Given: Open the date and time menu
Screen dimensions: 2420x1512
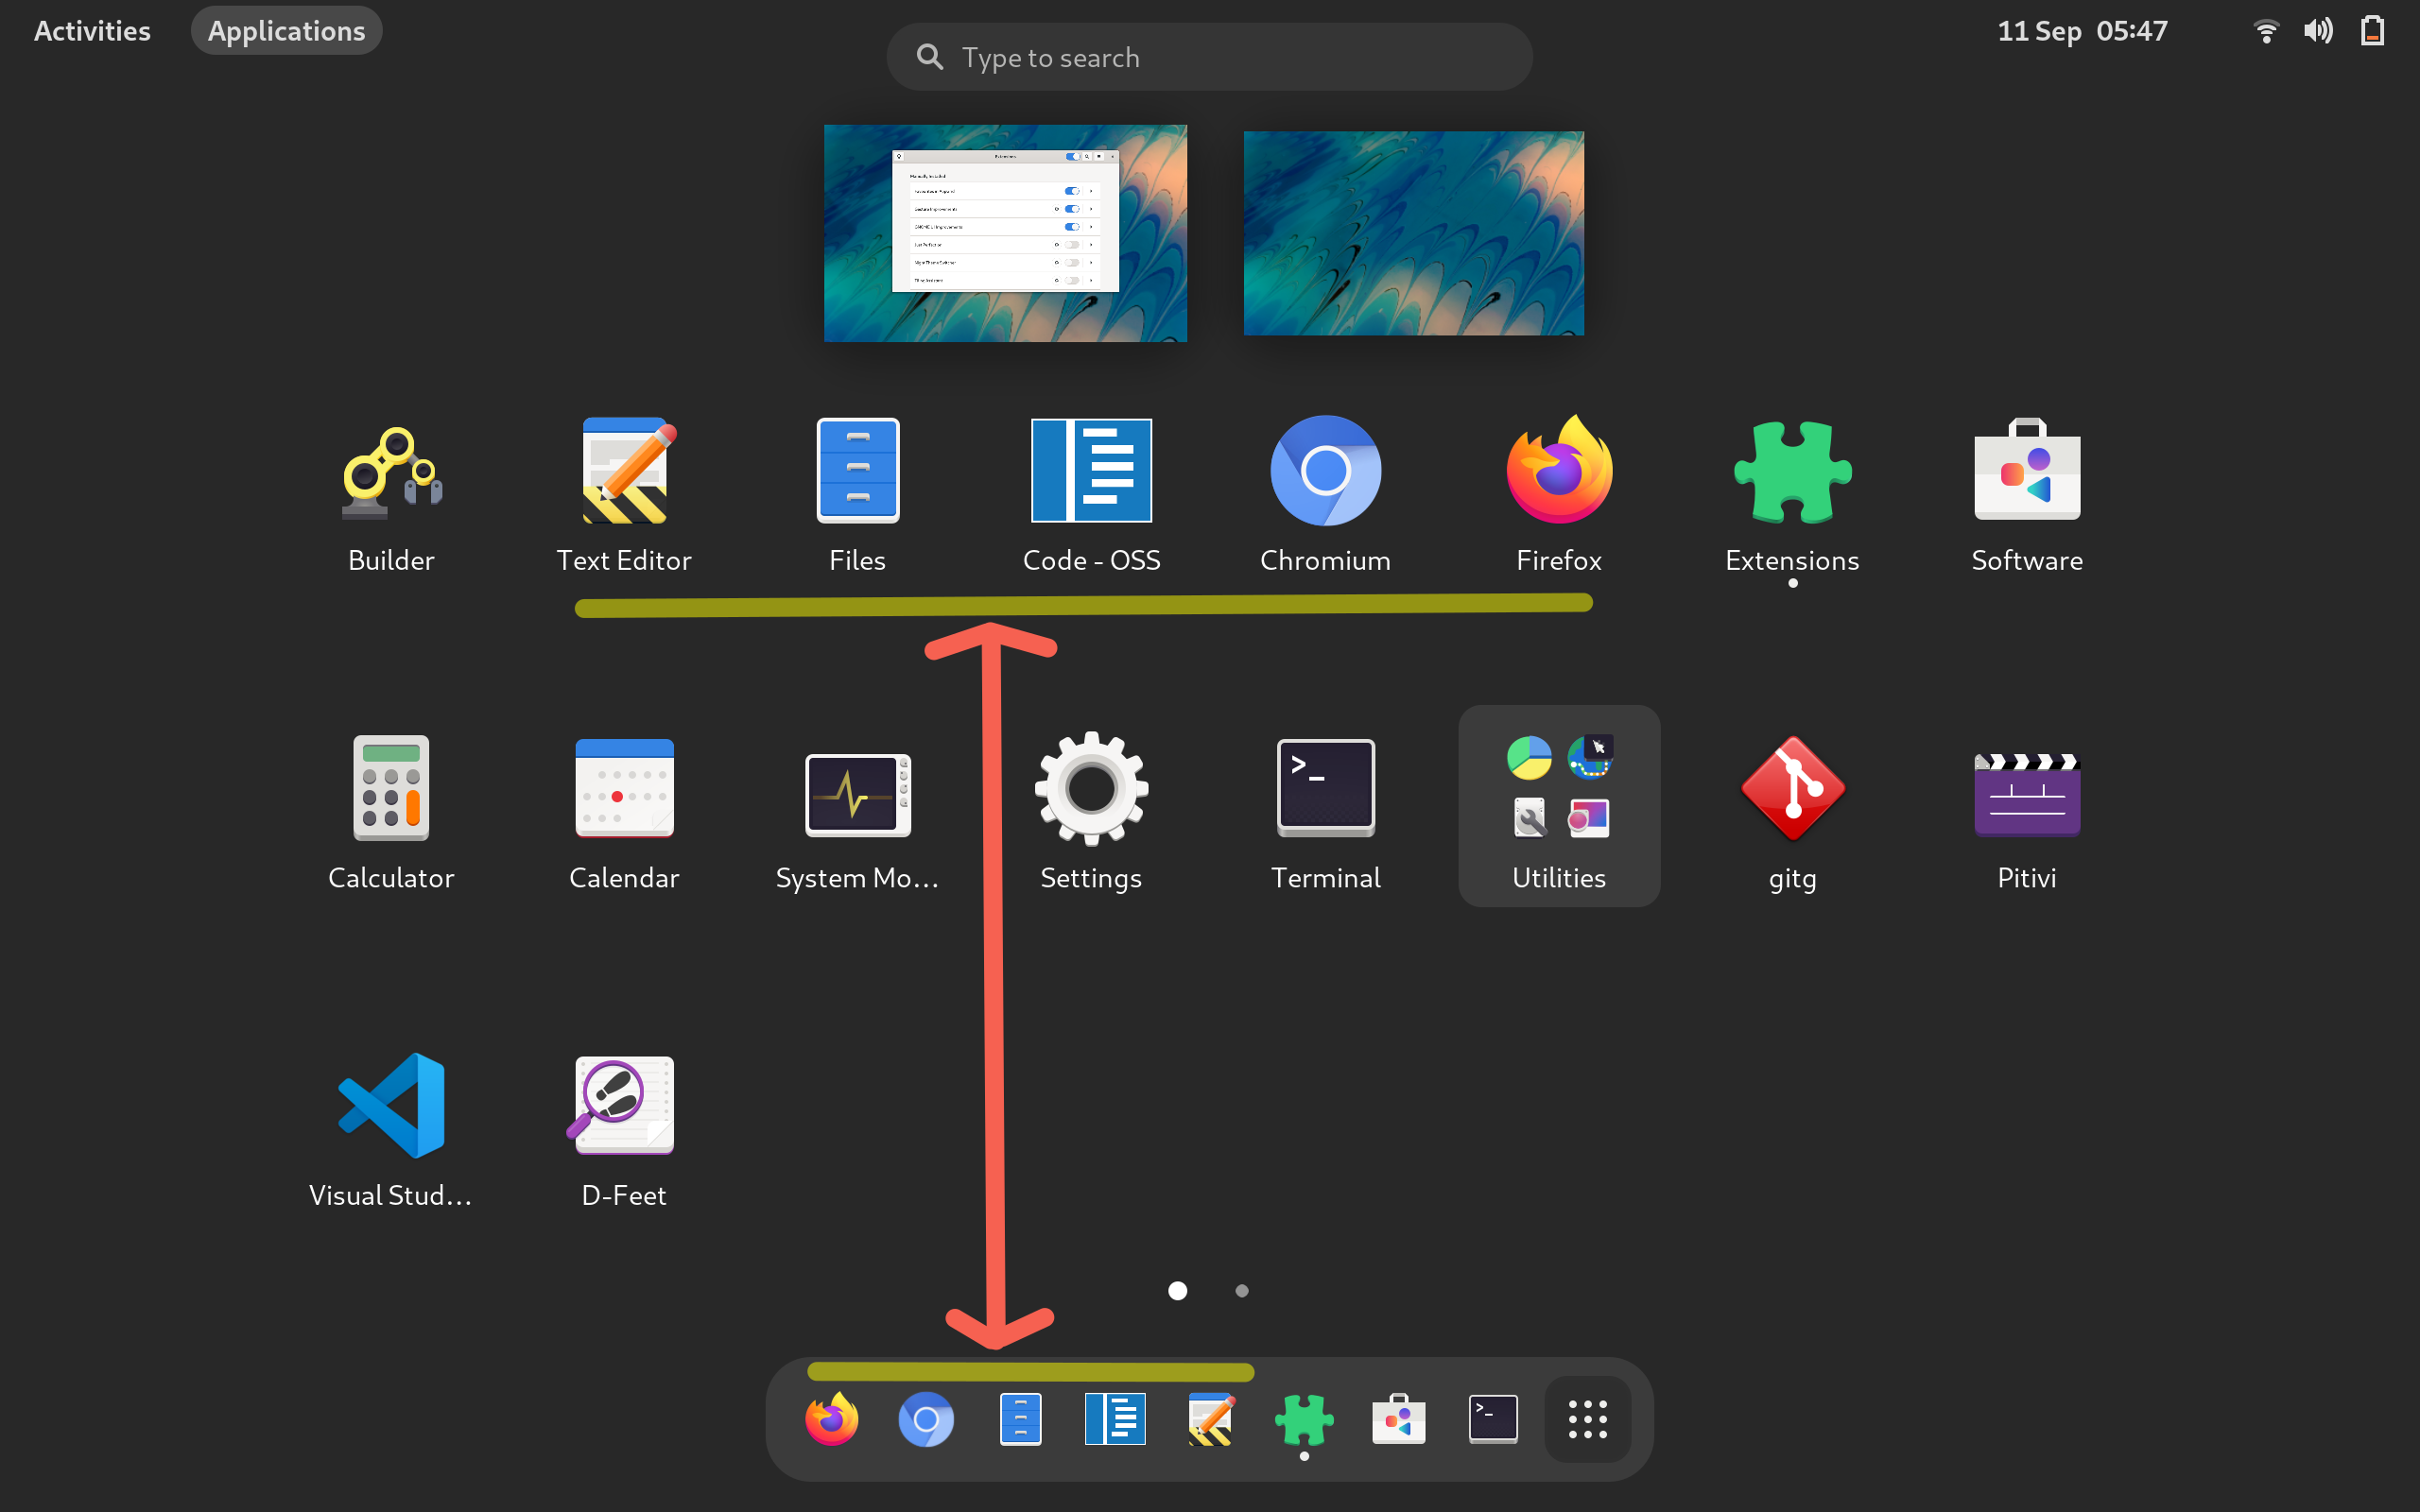Looking at the screenshot, I should click(2083, 31).
